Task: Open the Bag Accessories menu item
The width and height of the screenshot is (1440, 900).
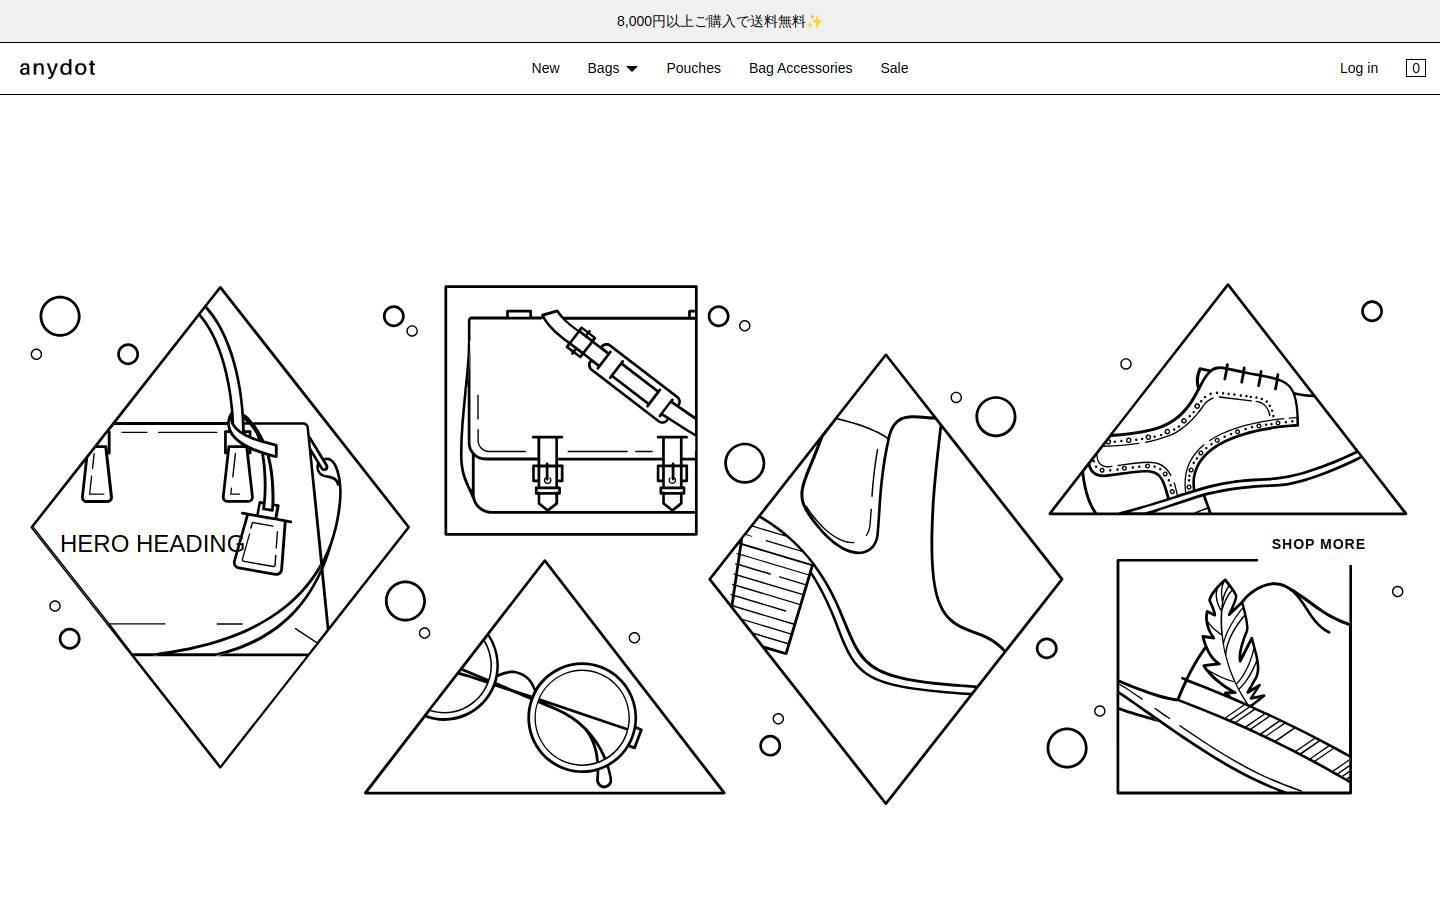Action: [x=800, y=68]
